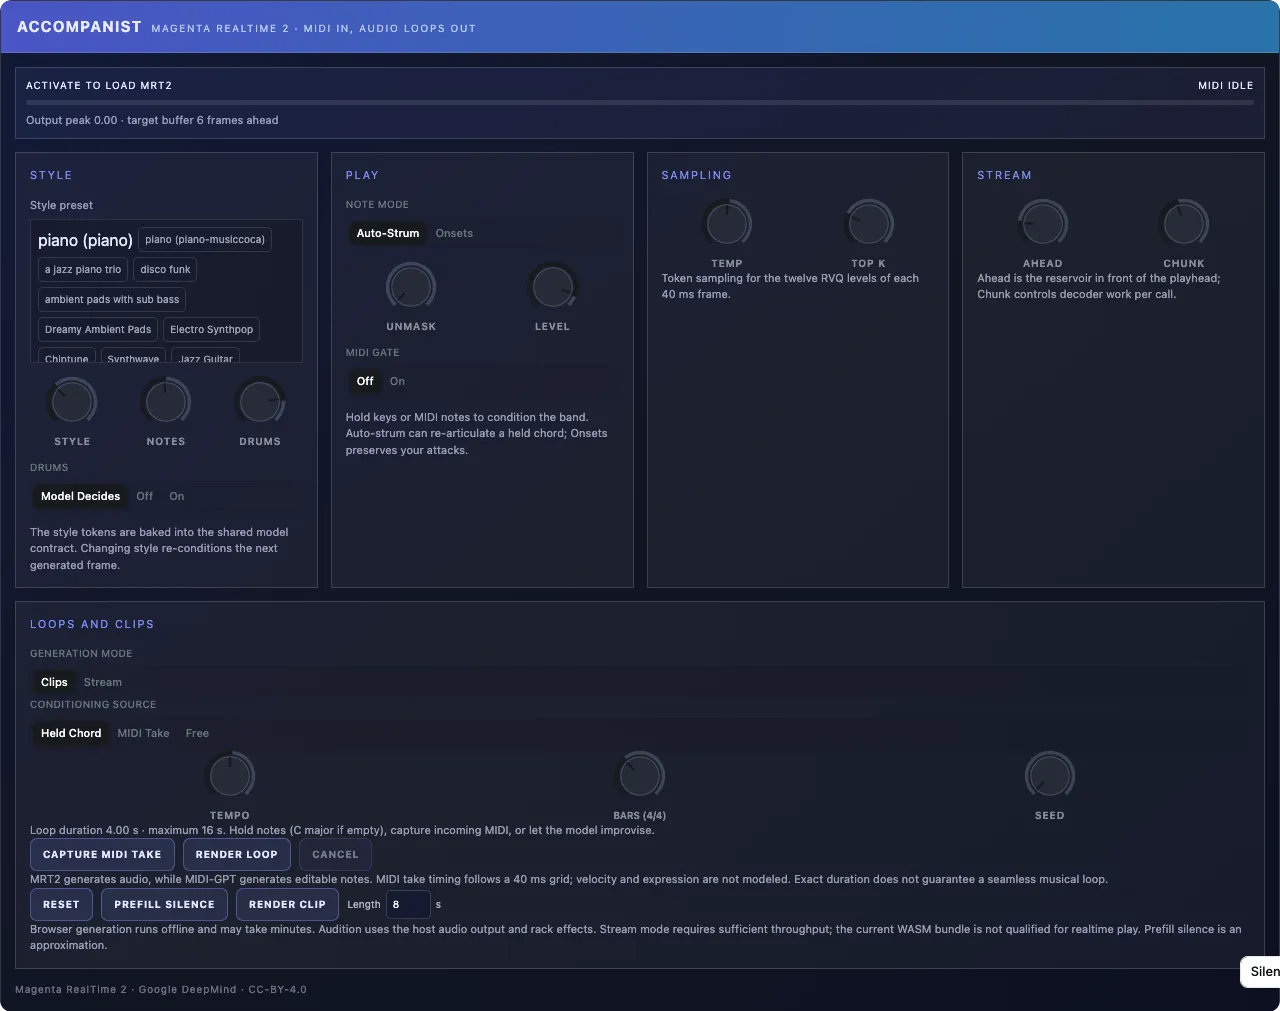Click the TEMPO knob

click(230, 776)
